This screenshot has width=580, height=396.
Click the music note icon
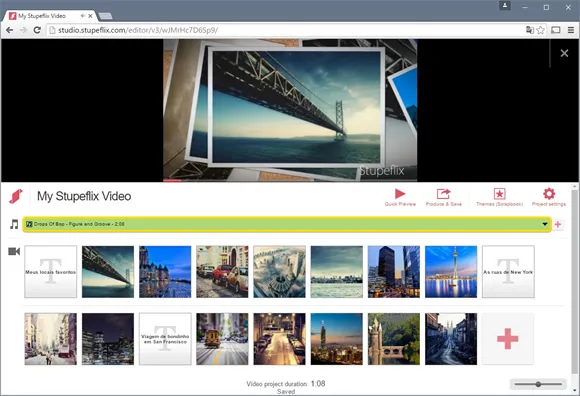tap(14, 224)
